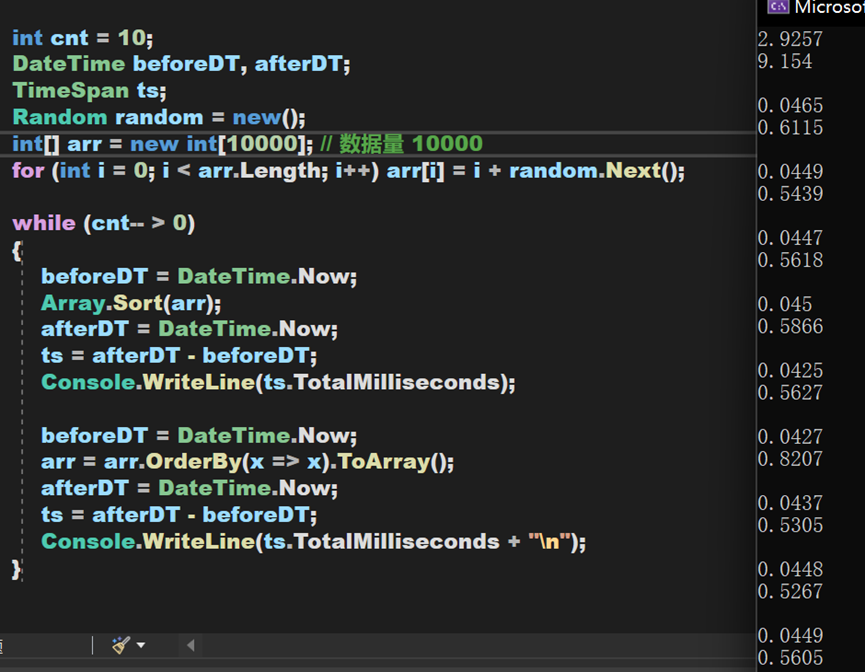Click the horizontal scrollbar left arrow
The height and width of the screenshot is (672, 865).
tap(191, 645)
